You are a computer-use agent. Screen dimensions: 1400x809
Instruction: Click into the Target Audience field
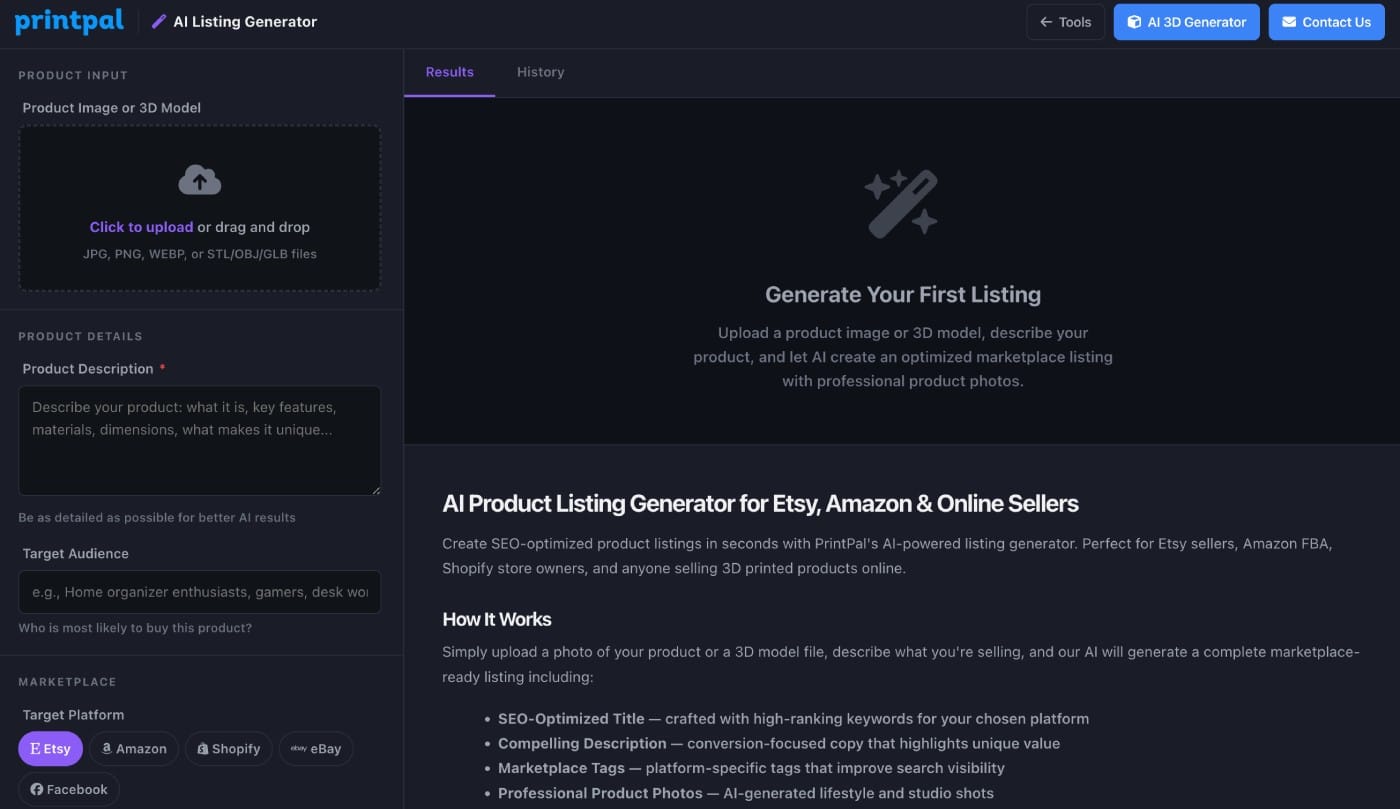200,592
